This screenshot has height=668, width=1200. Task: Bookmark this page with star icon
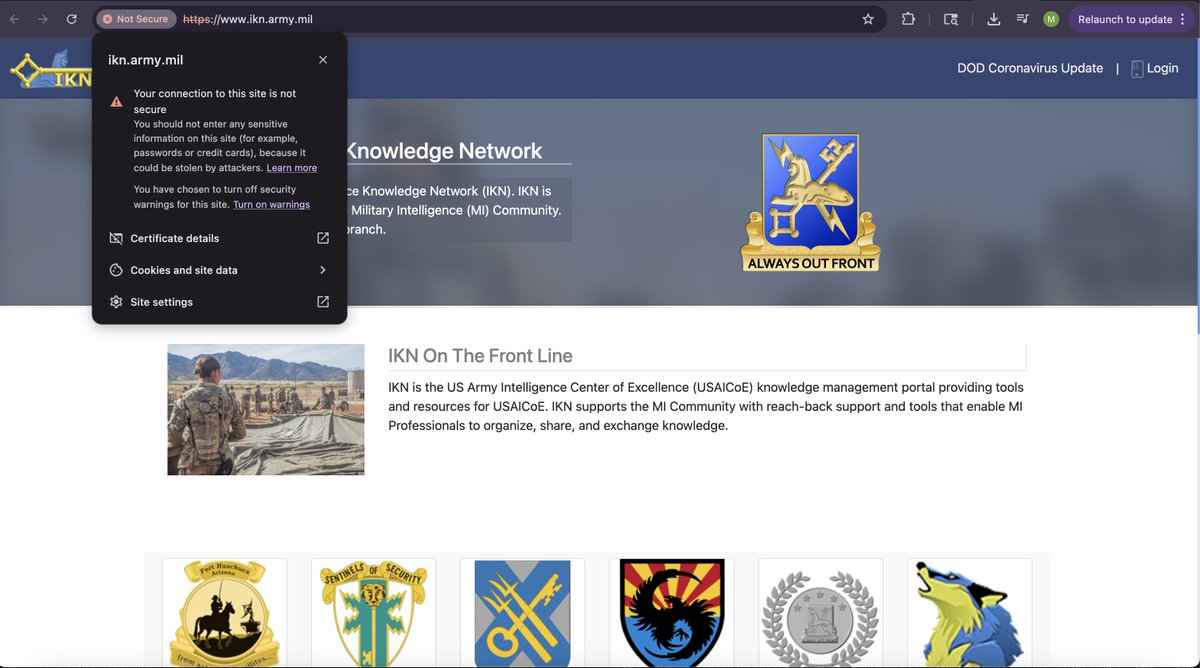click(x=868, y=19)
